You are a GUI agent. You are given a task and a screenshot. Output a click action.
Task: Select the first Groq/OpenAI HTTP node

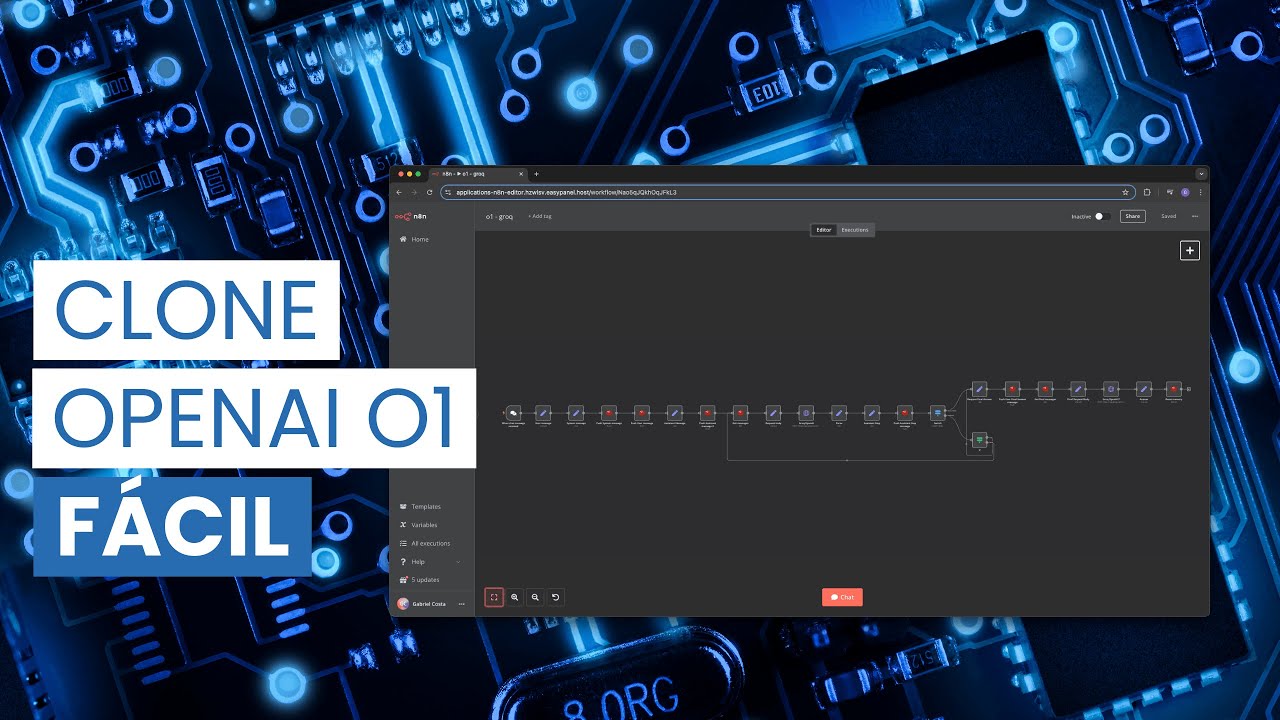[806, 412]
